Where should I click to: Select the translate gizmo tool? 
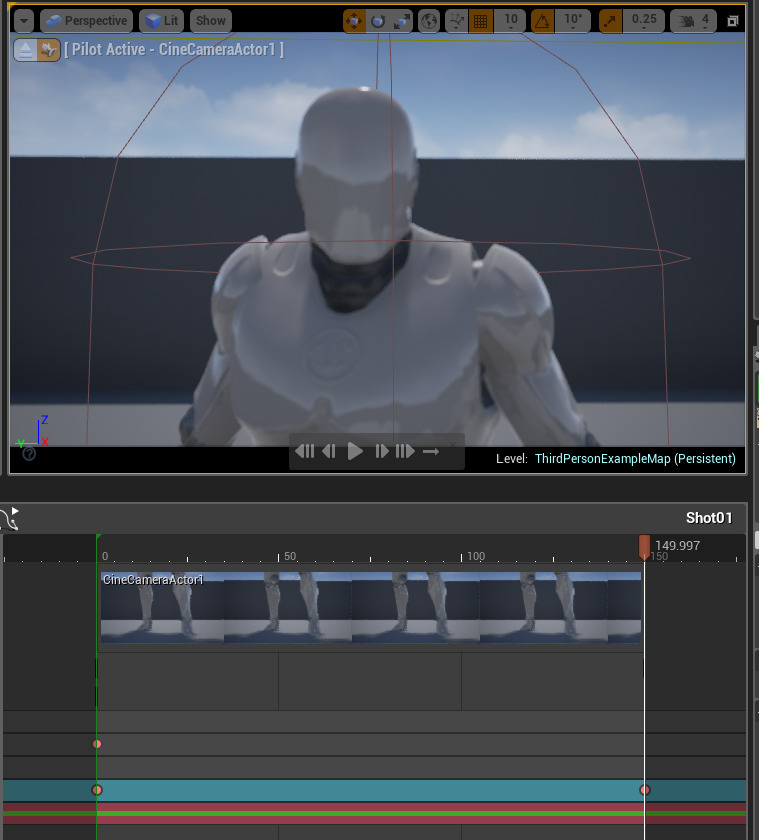pyautogui.click(x=354, y=21)
